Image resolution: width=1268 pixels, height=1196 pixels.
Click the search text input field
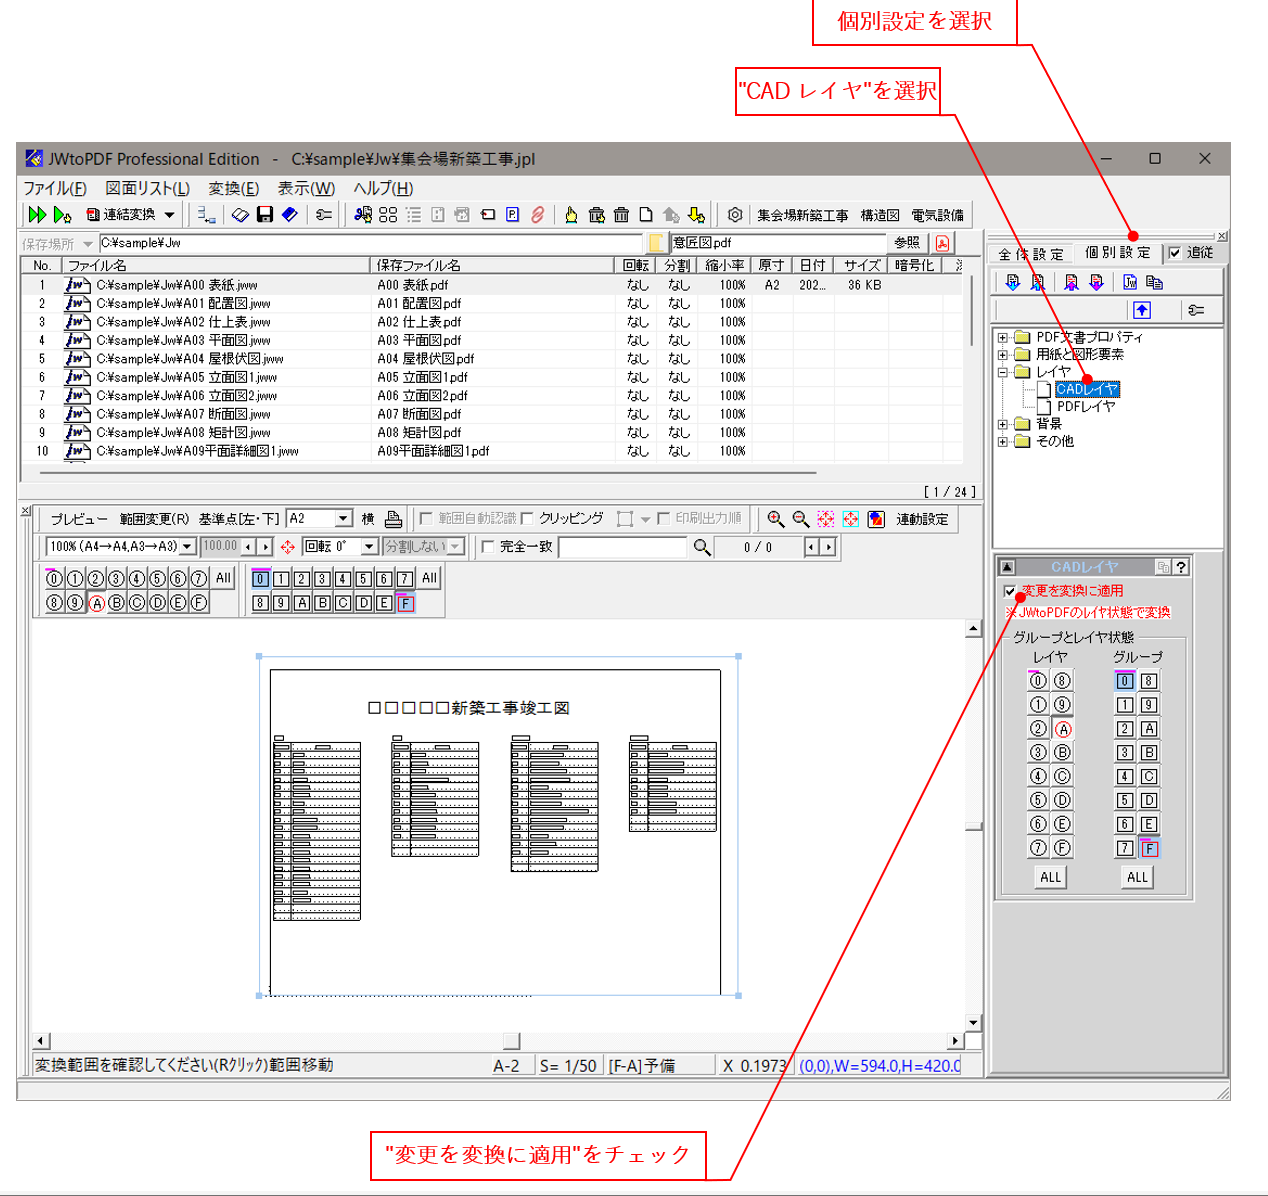622,547
